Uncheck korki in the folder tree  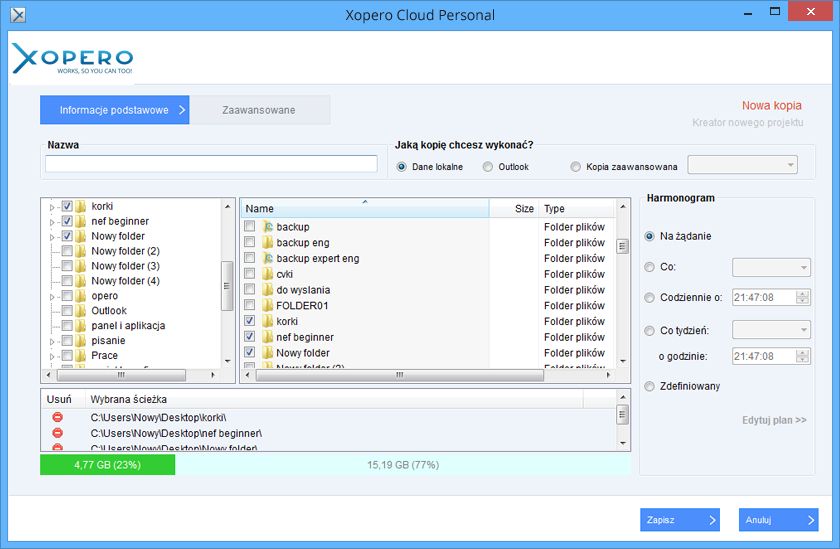[x=67, y=206]
